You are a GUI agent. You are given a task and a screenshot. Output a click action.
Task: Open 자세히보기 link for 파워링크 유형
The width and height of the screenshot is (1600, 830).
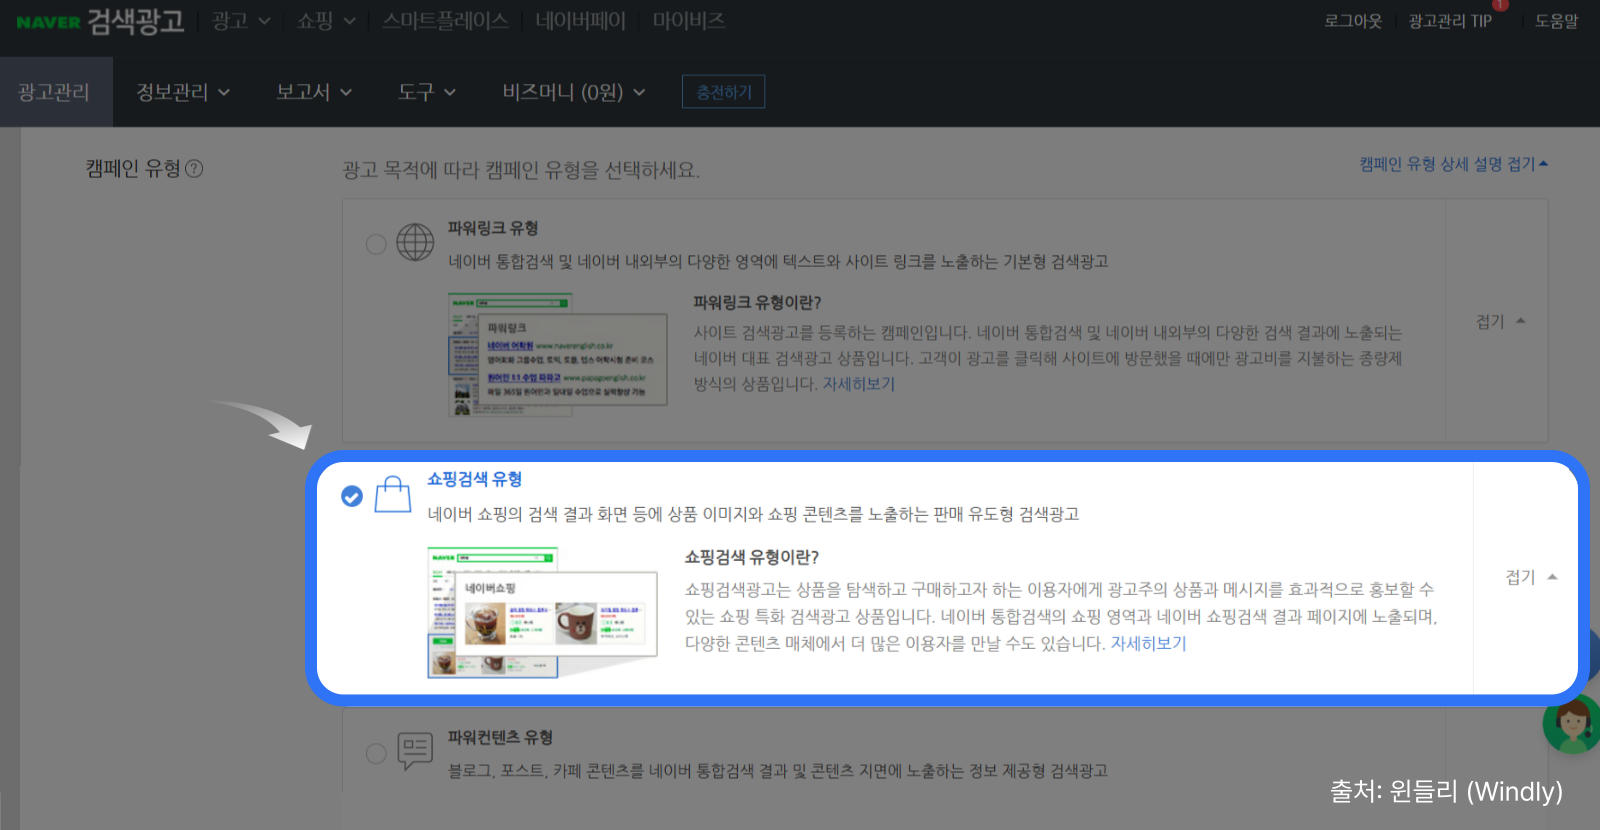[859, 384]
